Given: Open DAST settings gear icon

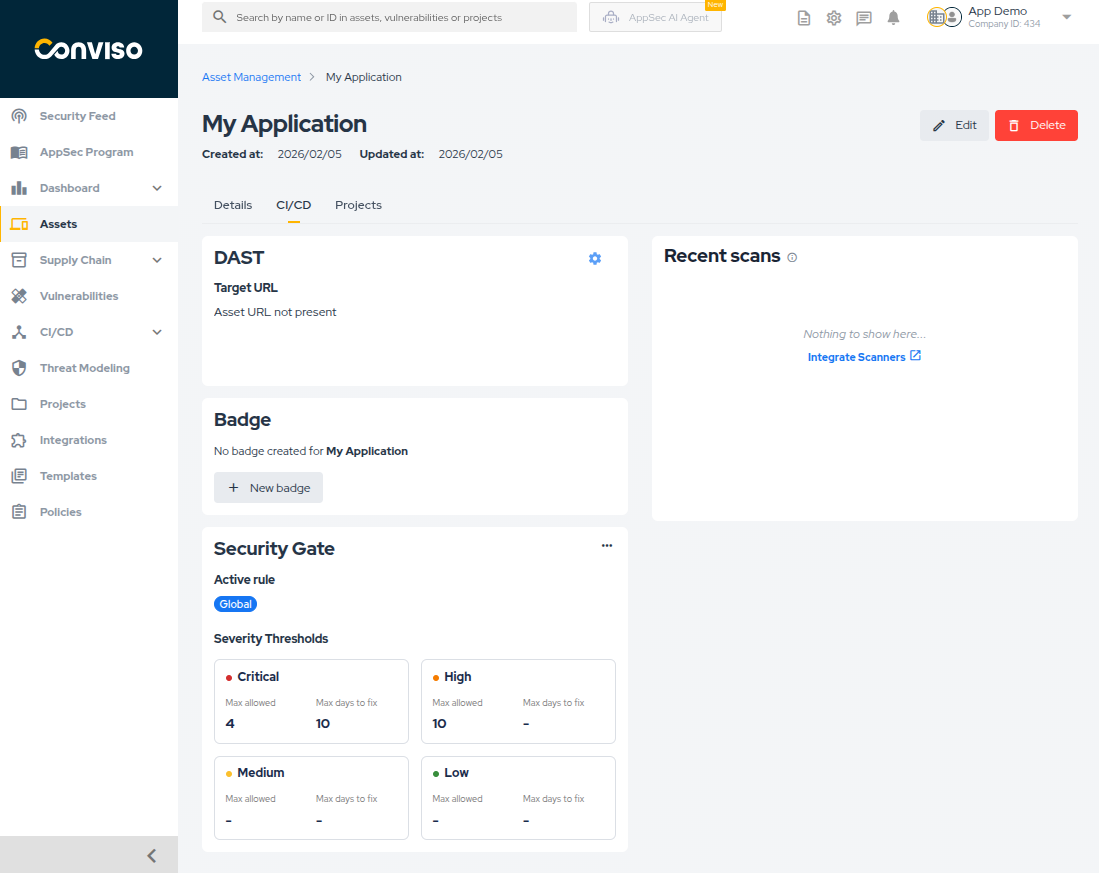Looking at the screenshot, I should [x=595, y=258].
